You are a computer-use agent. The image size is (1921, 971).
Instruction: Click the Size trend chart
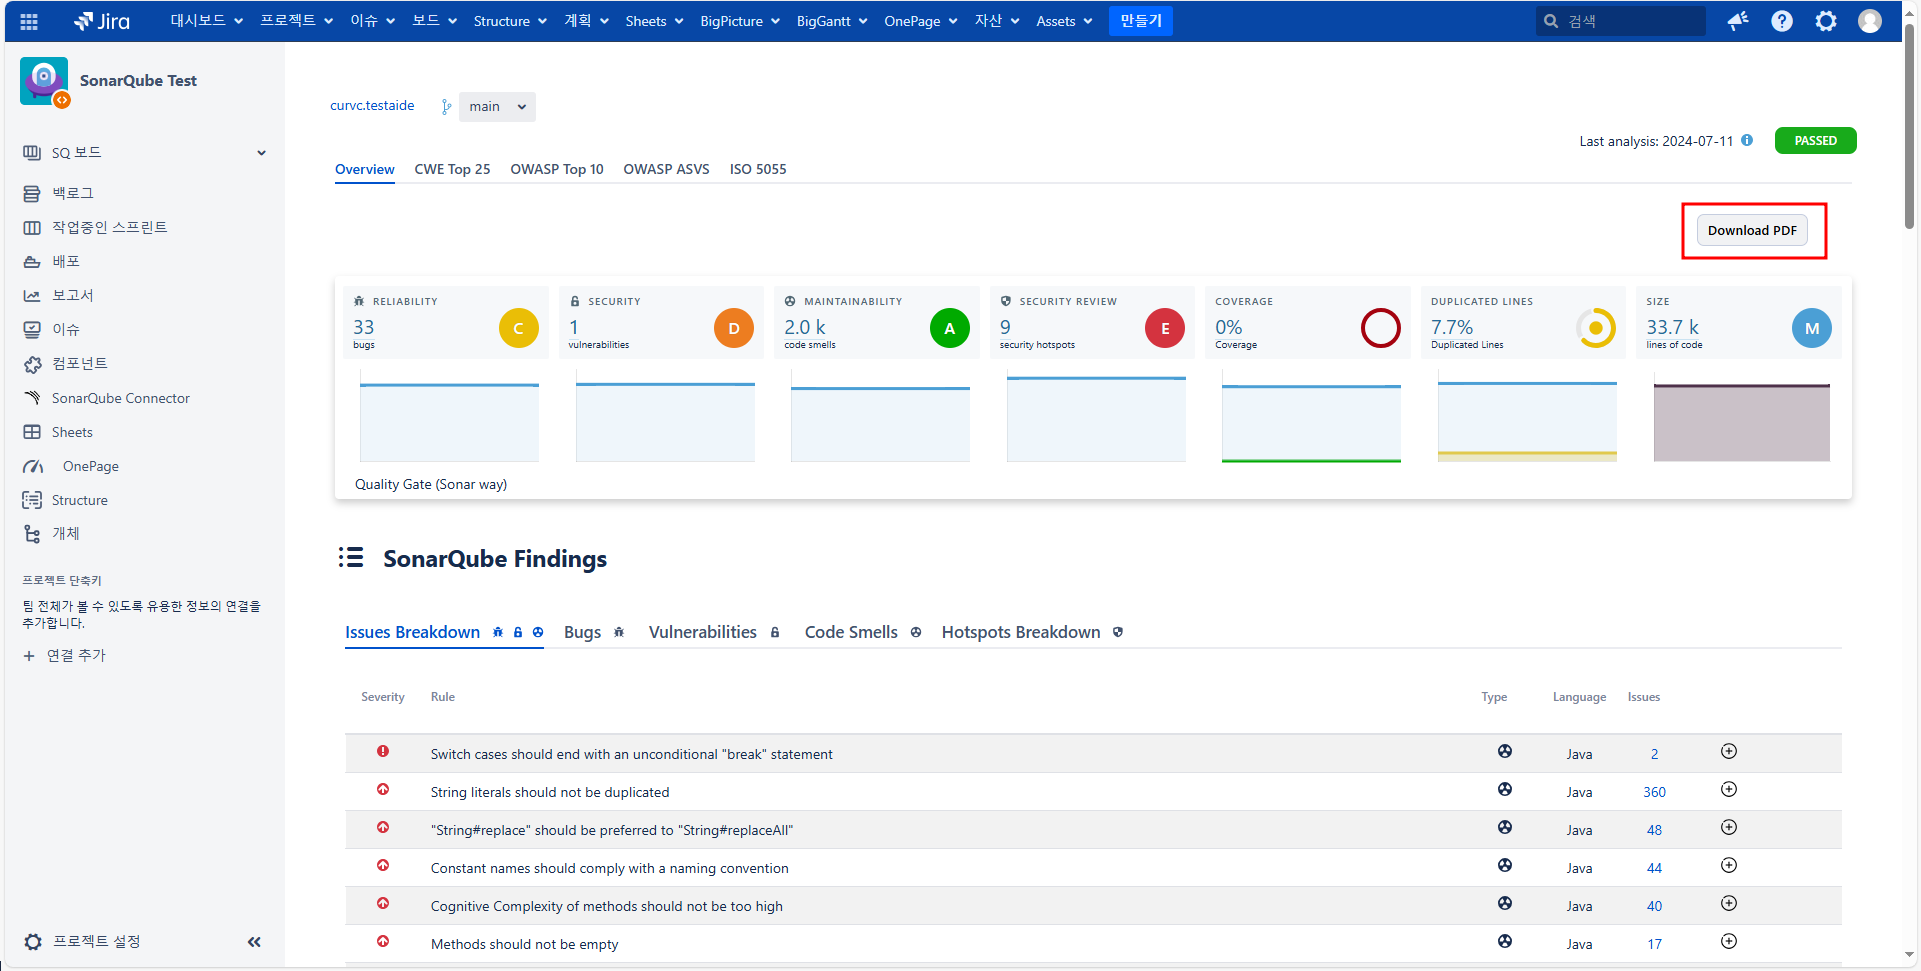1742,417
